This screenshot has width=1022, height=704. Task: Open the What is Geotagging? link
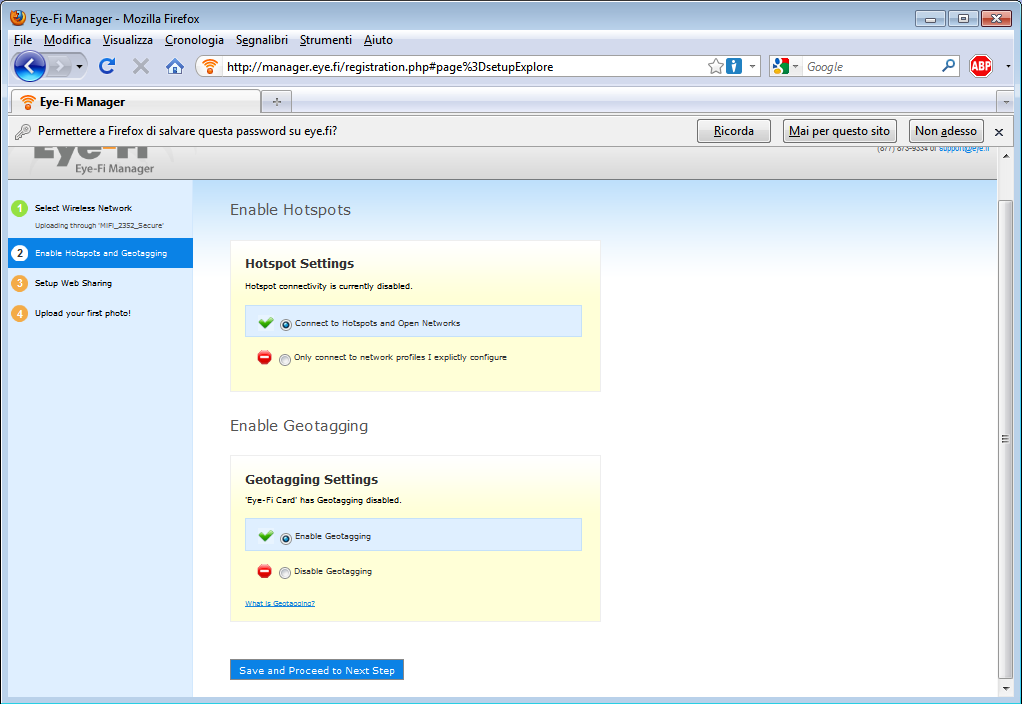coord(280,604)
